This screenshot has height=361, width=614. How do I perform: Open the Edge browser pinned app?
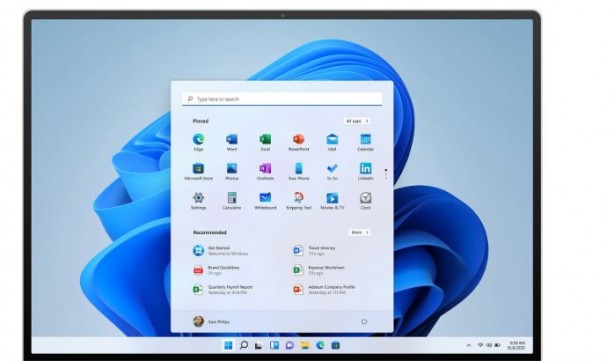click(x=199, y=142)
